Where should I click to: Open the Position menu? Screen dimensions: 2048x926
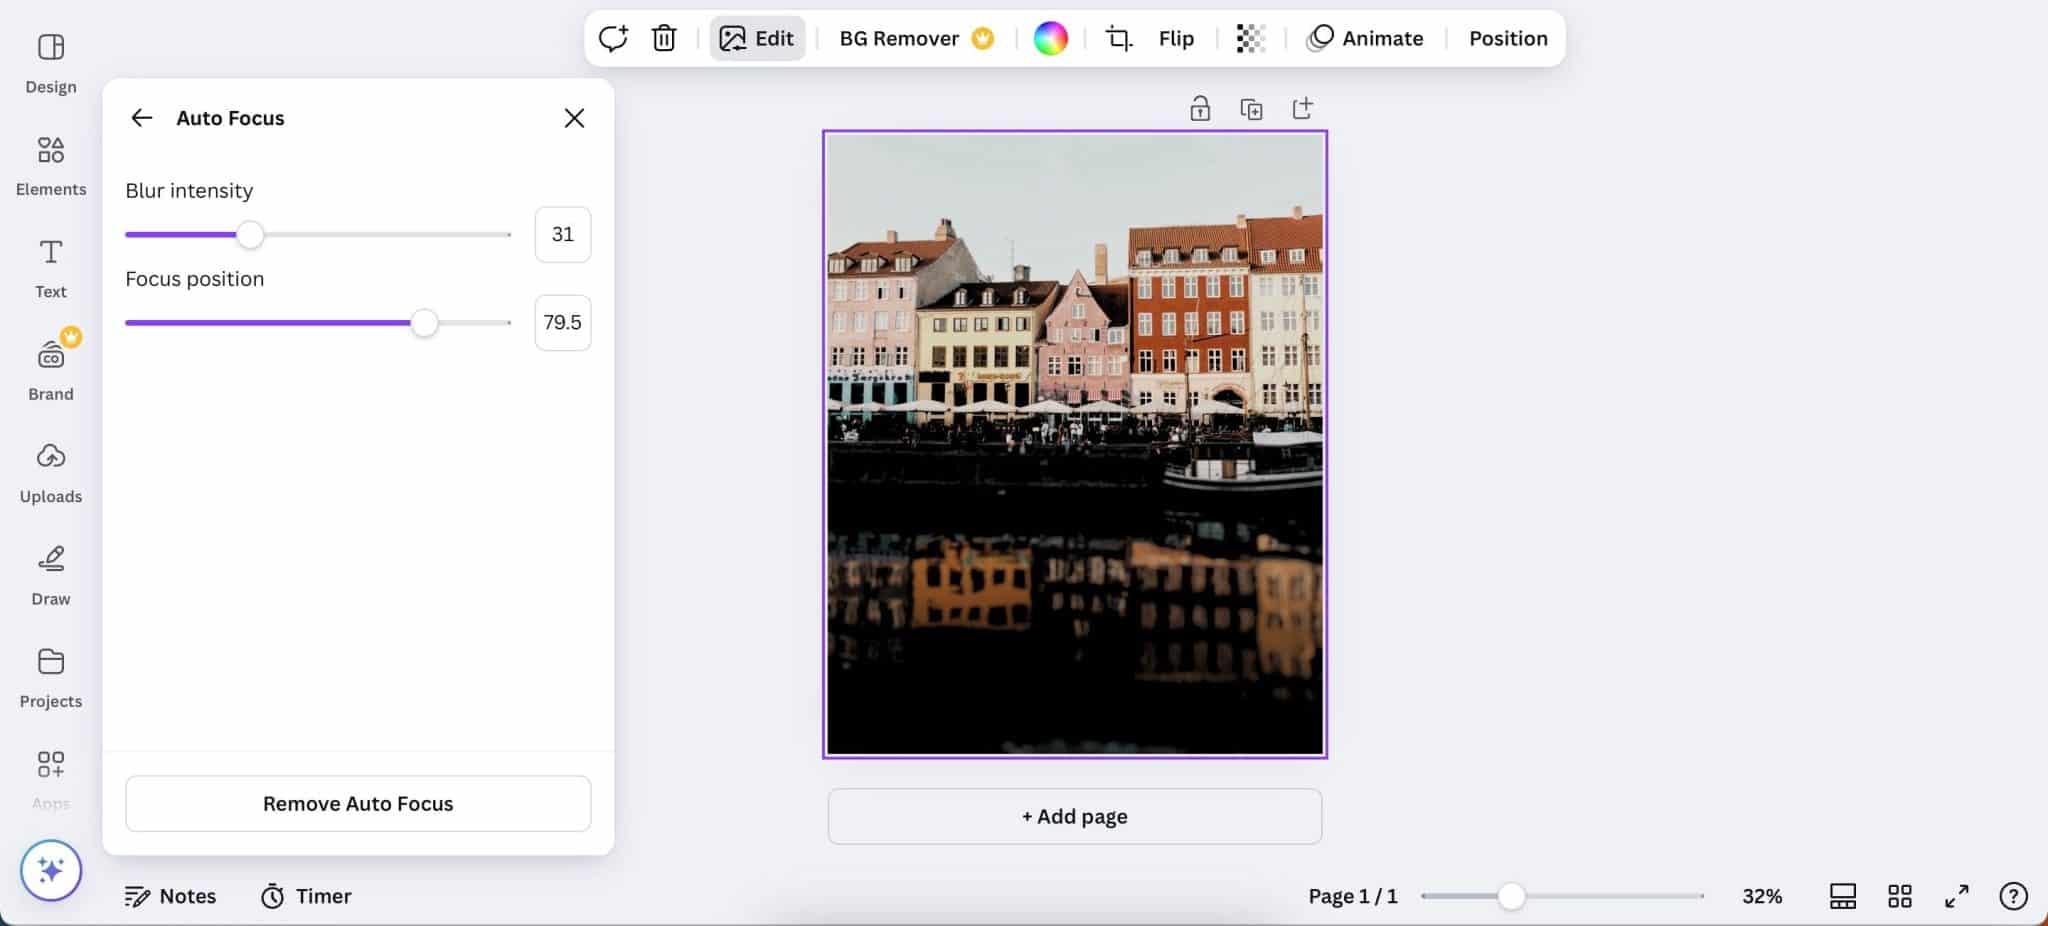click(x=1508, y=38)
